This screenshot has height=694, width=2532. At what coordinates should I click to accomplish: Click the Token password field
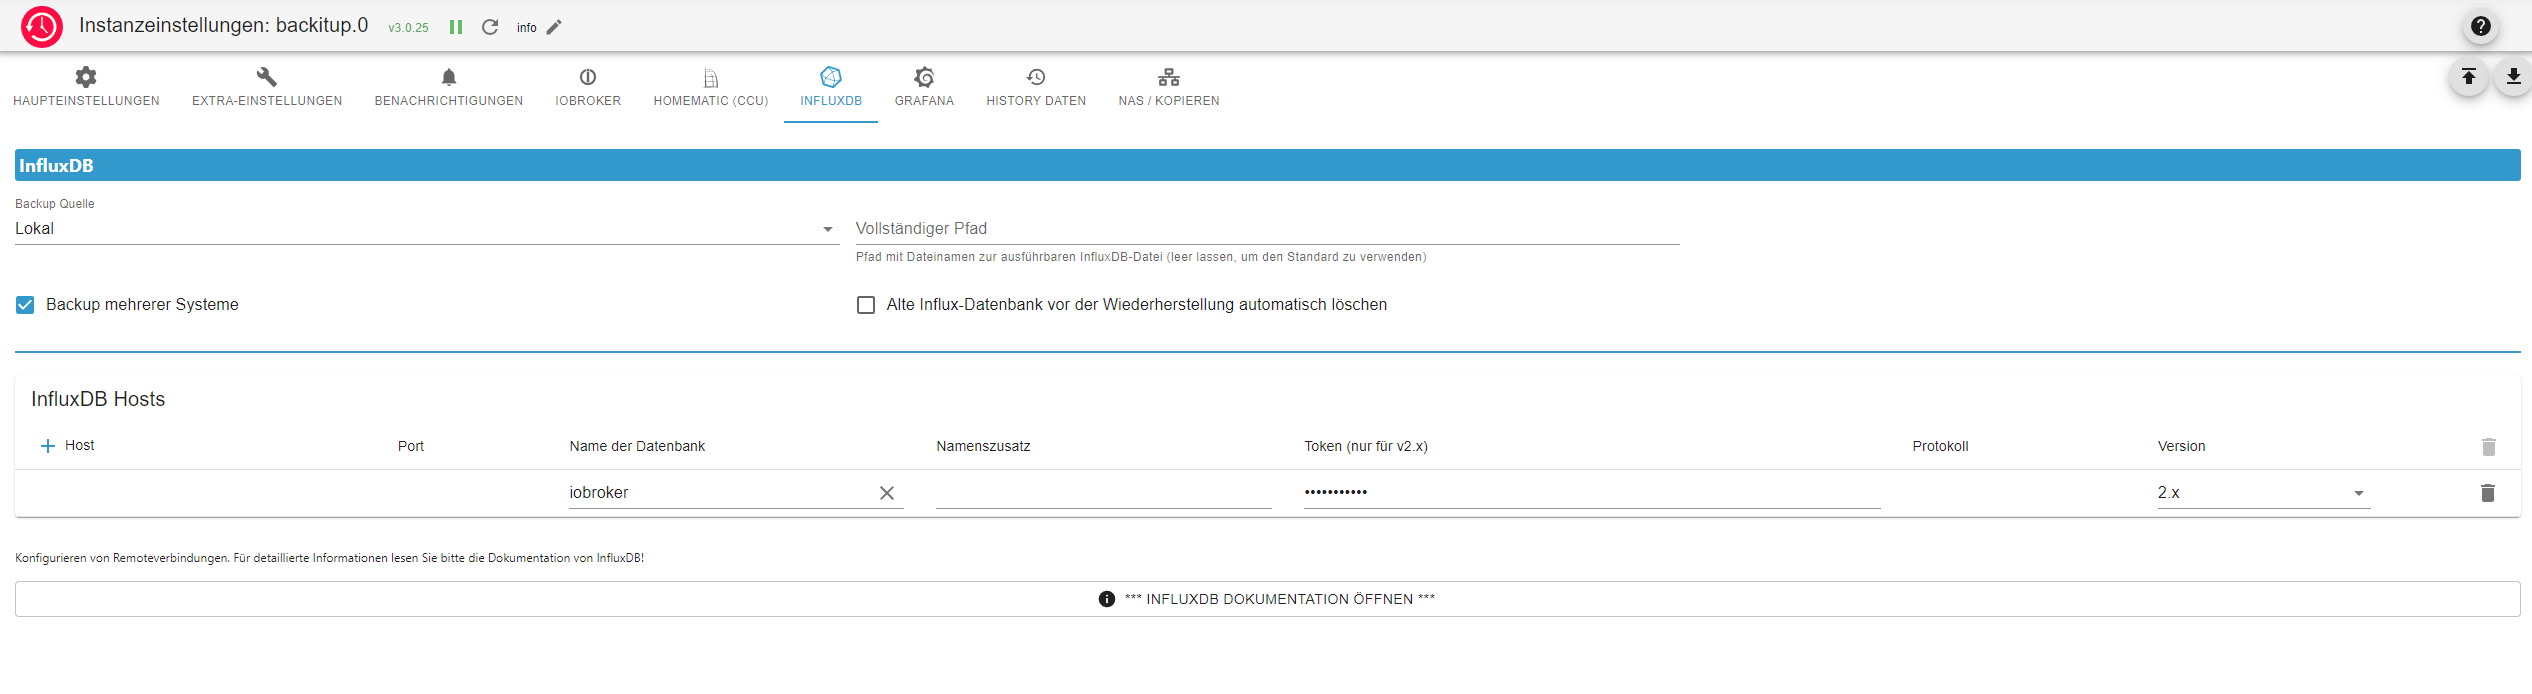(1592, 493)
